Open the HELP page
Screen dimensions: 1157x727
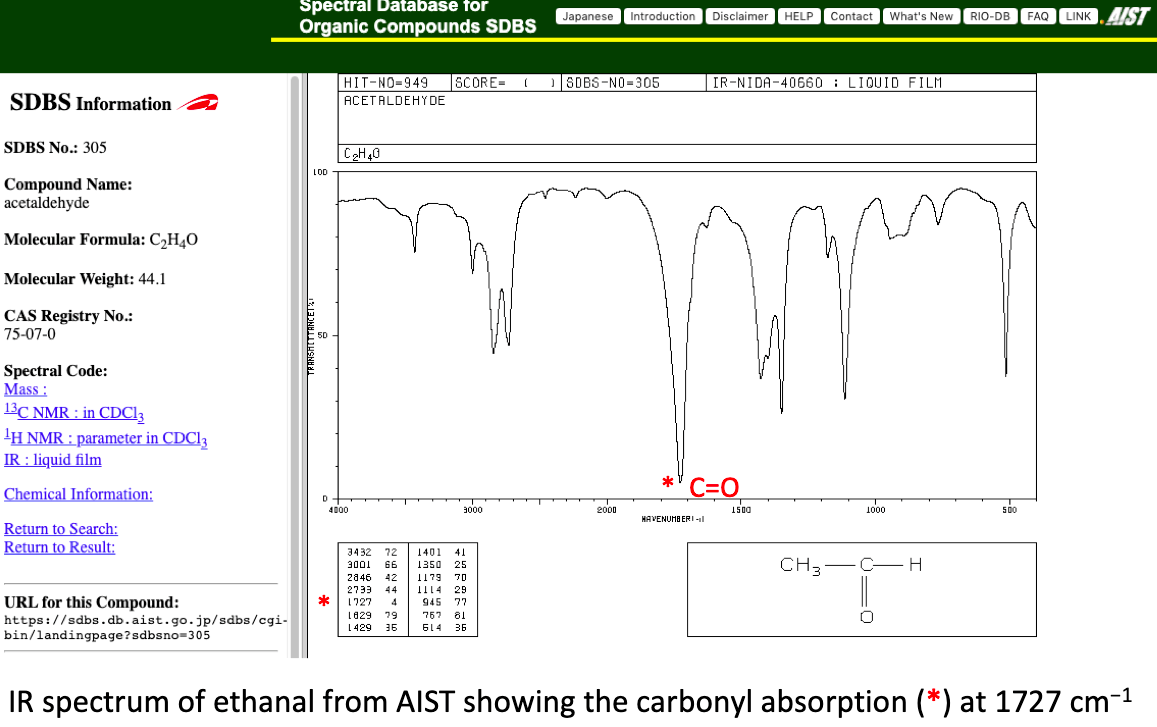pos(798,17)
